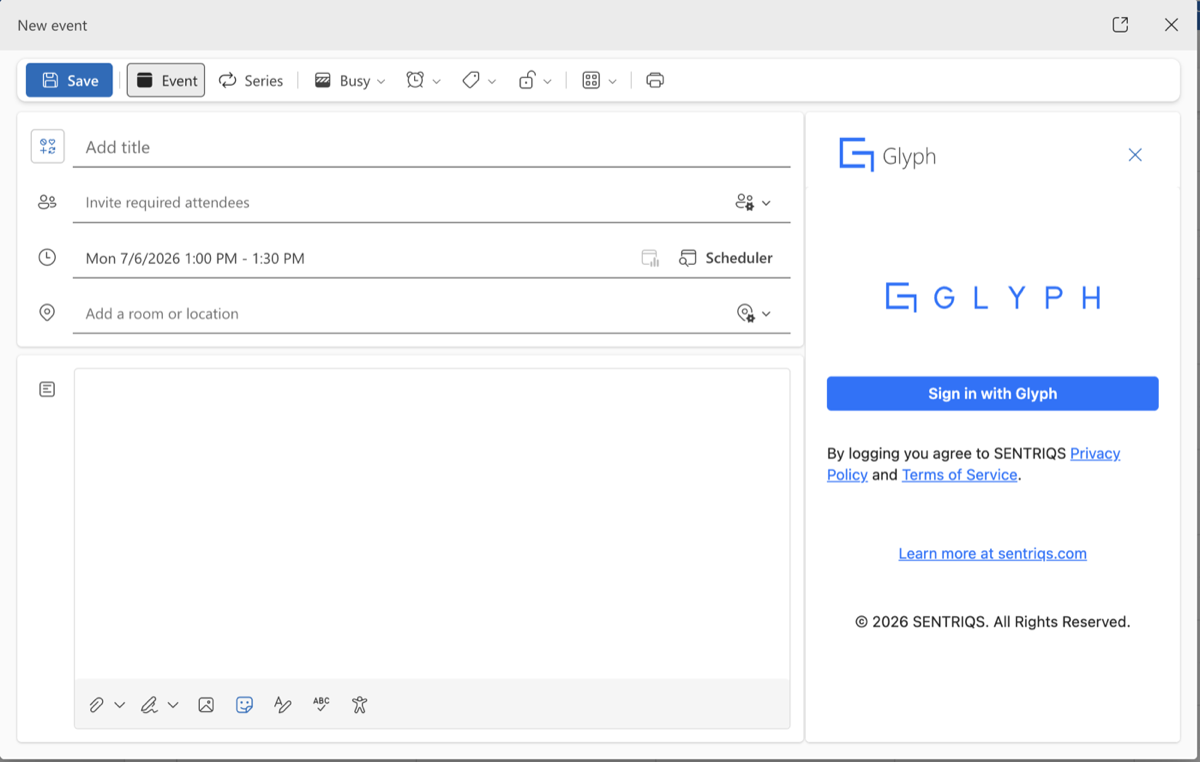The image size is (1200, 762).
Task: Click the reminder alarm clock icon
Action: coord(415,80)
